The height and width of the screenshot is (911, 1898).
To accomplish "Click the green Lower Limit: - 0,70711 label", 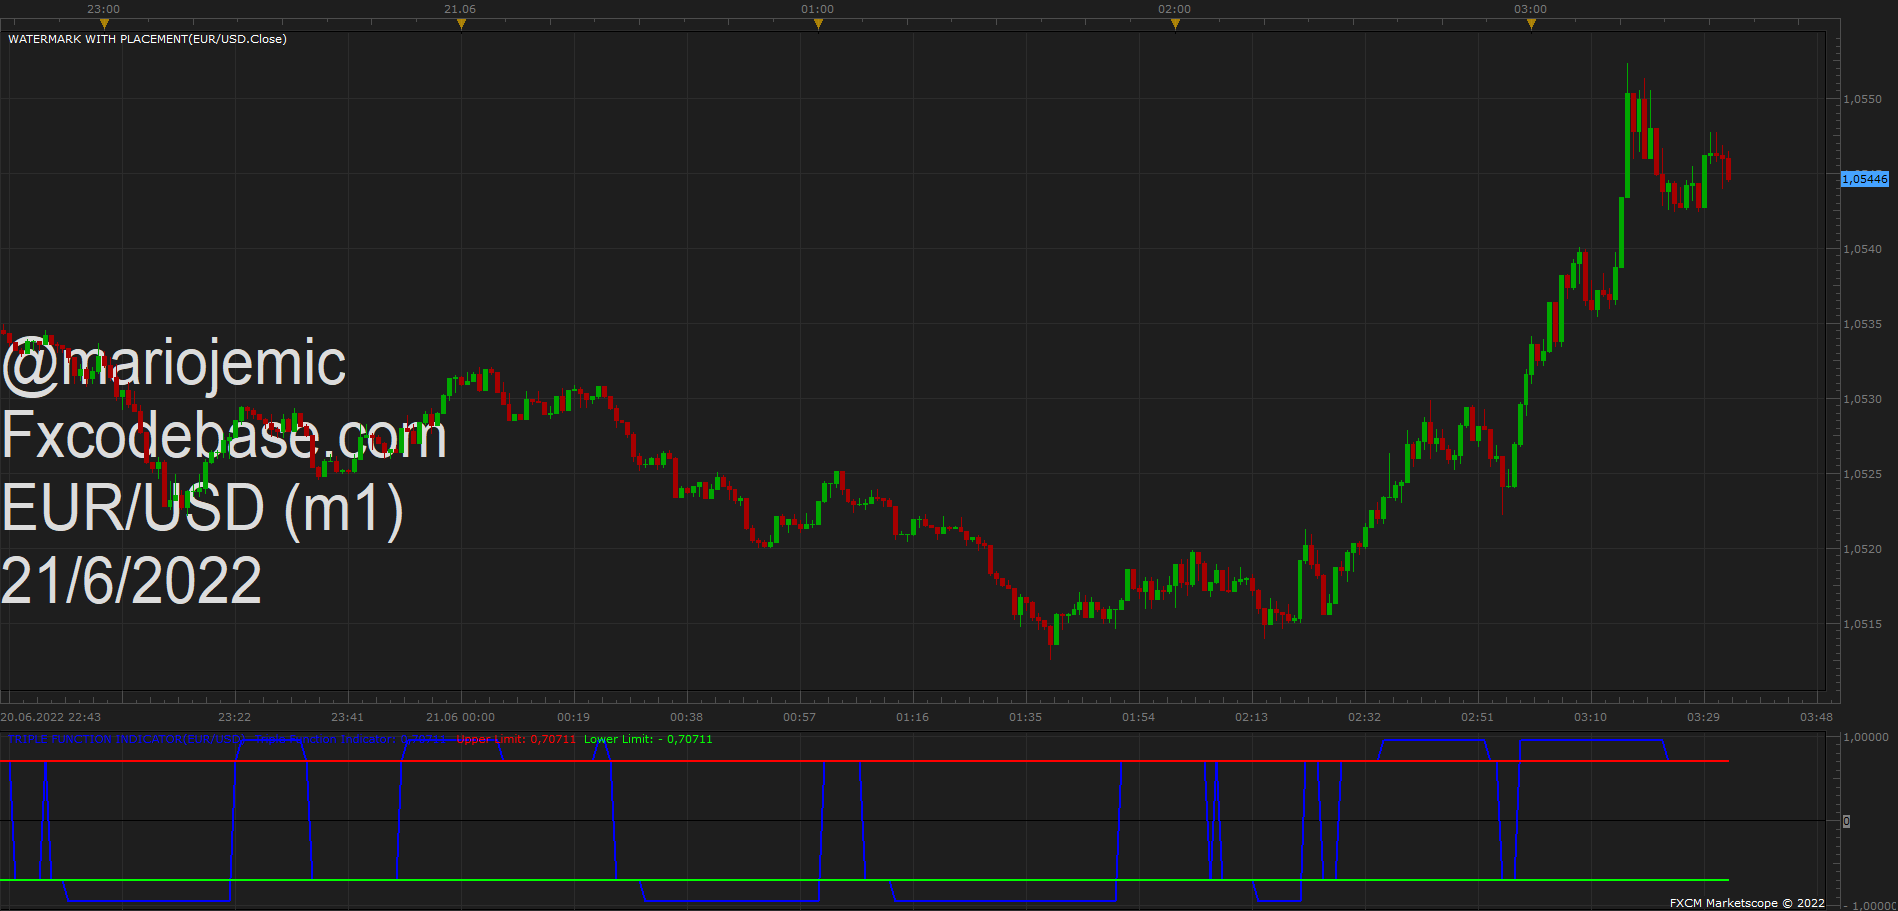I will click(648, 740).
